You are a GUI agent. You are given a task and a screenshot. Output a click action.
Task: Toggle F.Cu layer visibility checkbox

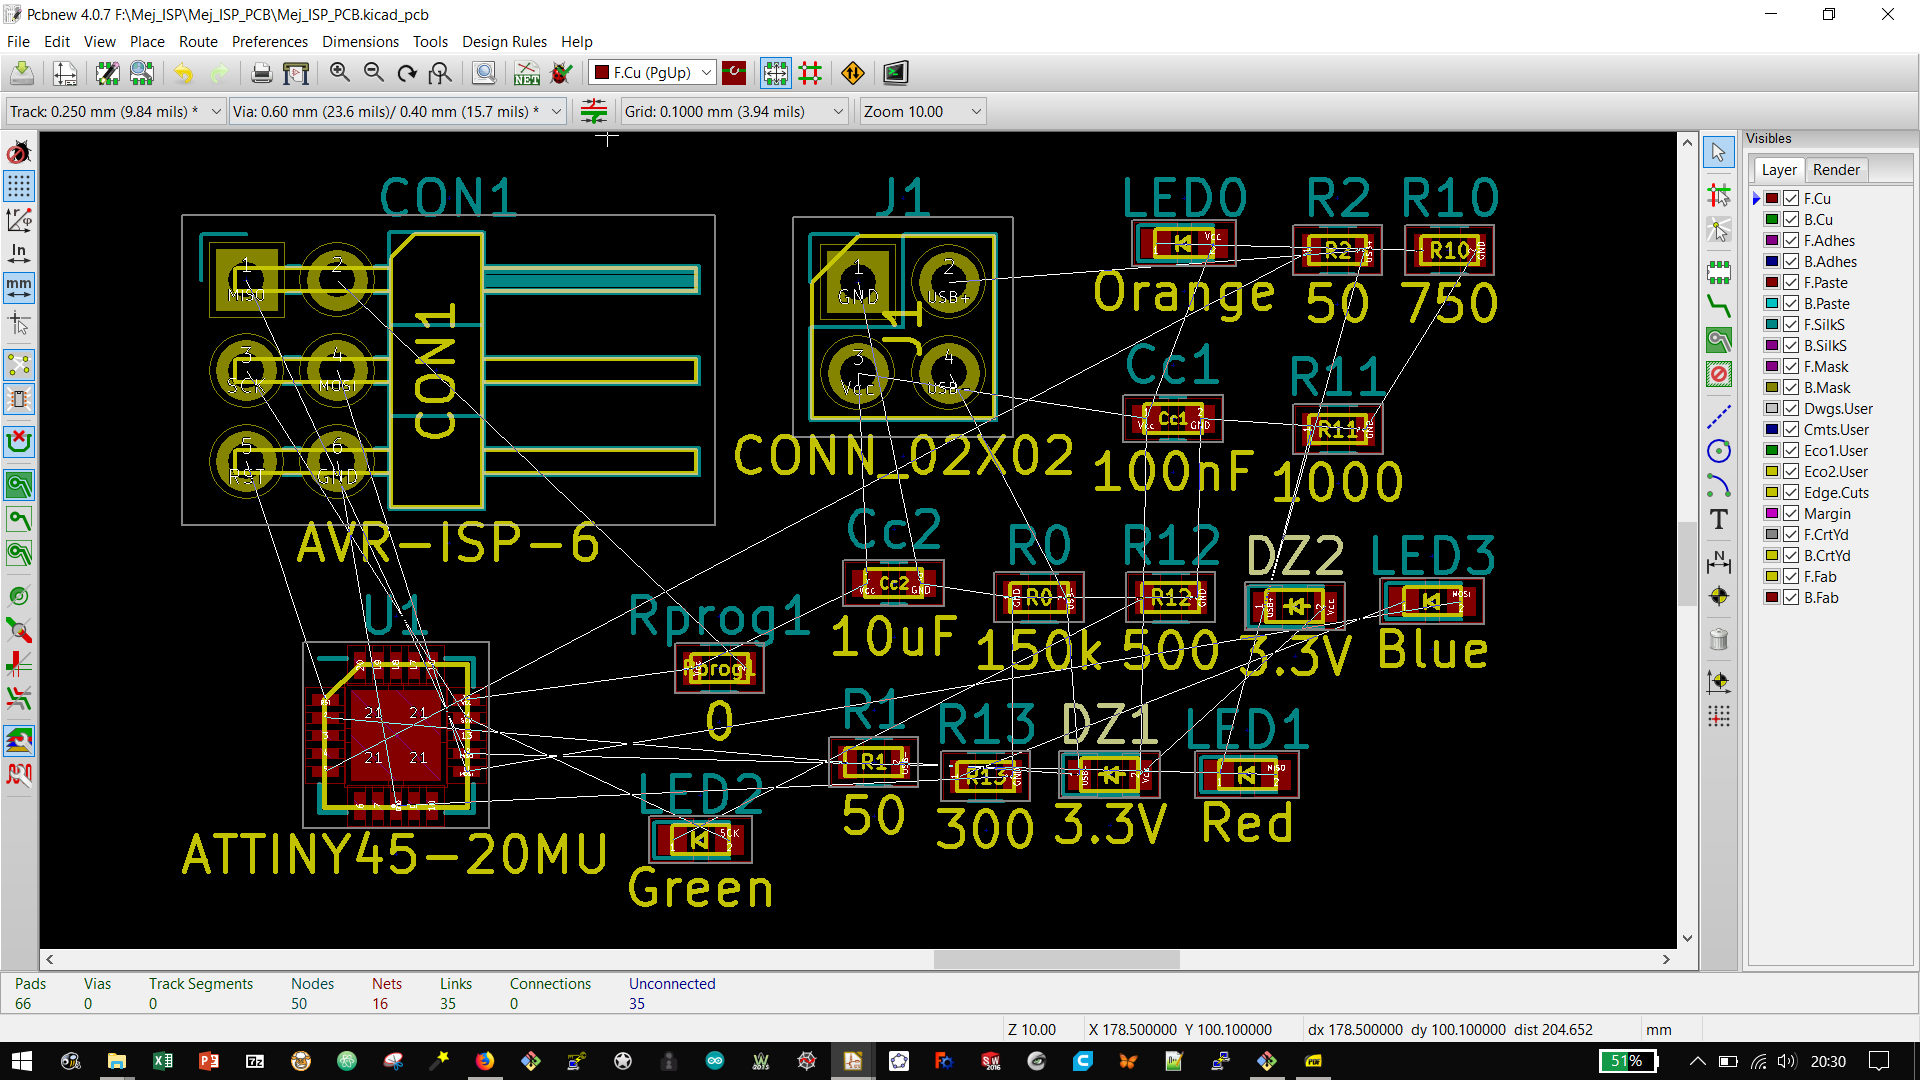1791,199
